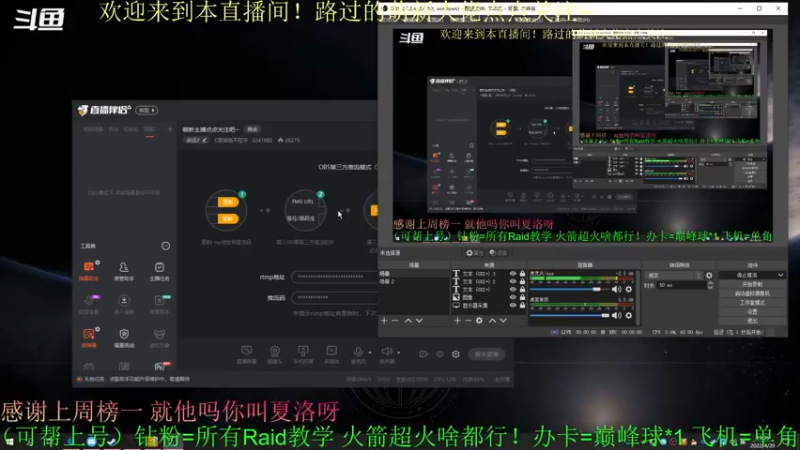Click the stream key field in Douyu

click(x=334, y=297)
